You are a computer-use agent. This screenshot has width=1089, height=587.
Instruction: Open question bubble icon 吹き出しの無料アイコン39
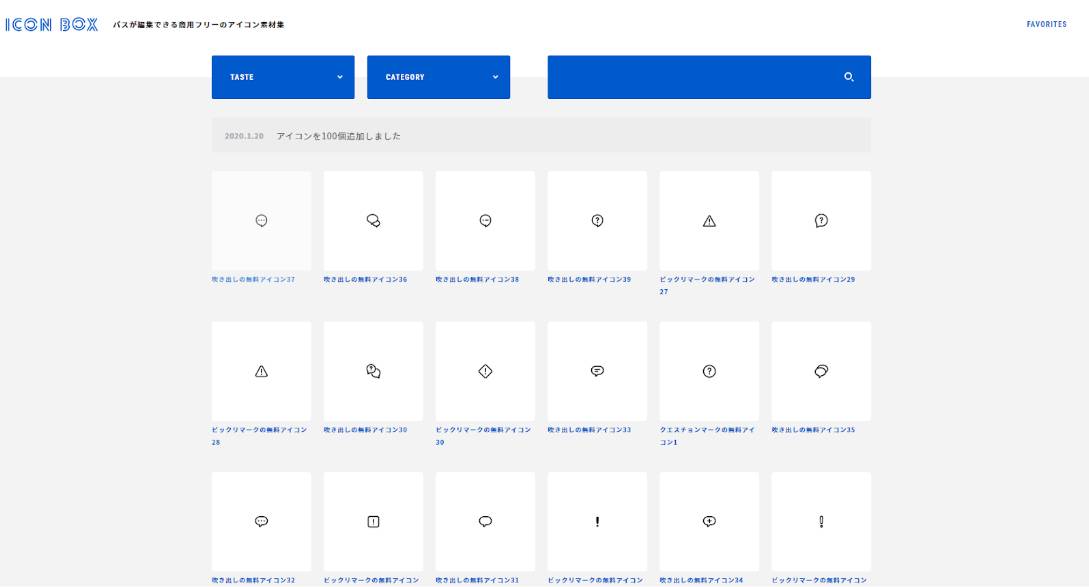[597, 220]
